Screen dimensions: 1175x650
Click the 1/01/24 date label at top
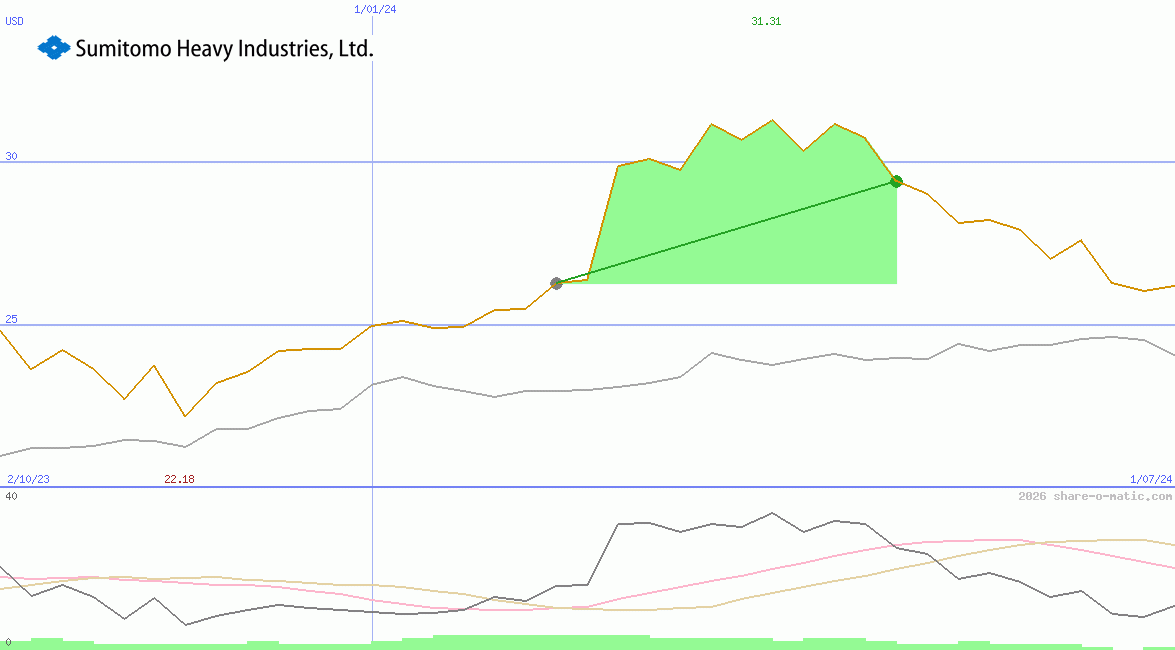click(x=375, y=10)
